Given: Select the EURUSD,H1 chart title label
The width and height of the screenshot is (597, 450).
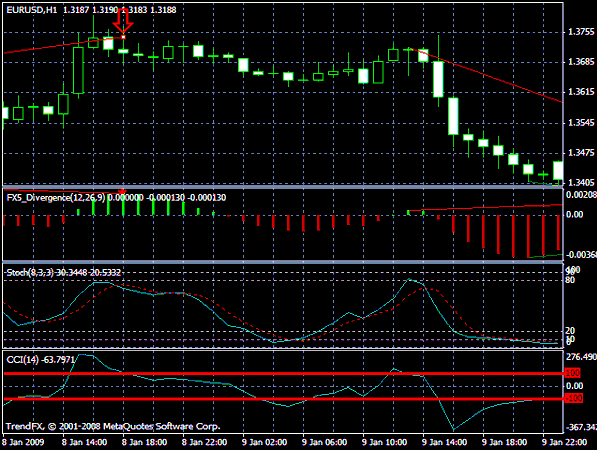Looking at the screenshot, I should pyautogui.click(x=32, y=10).
